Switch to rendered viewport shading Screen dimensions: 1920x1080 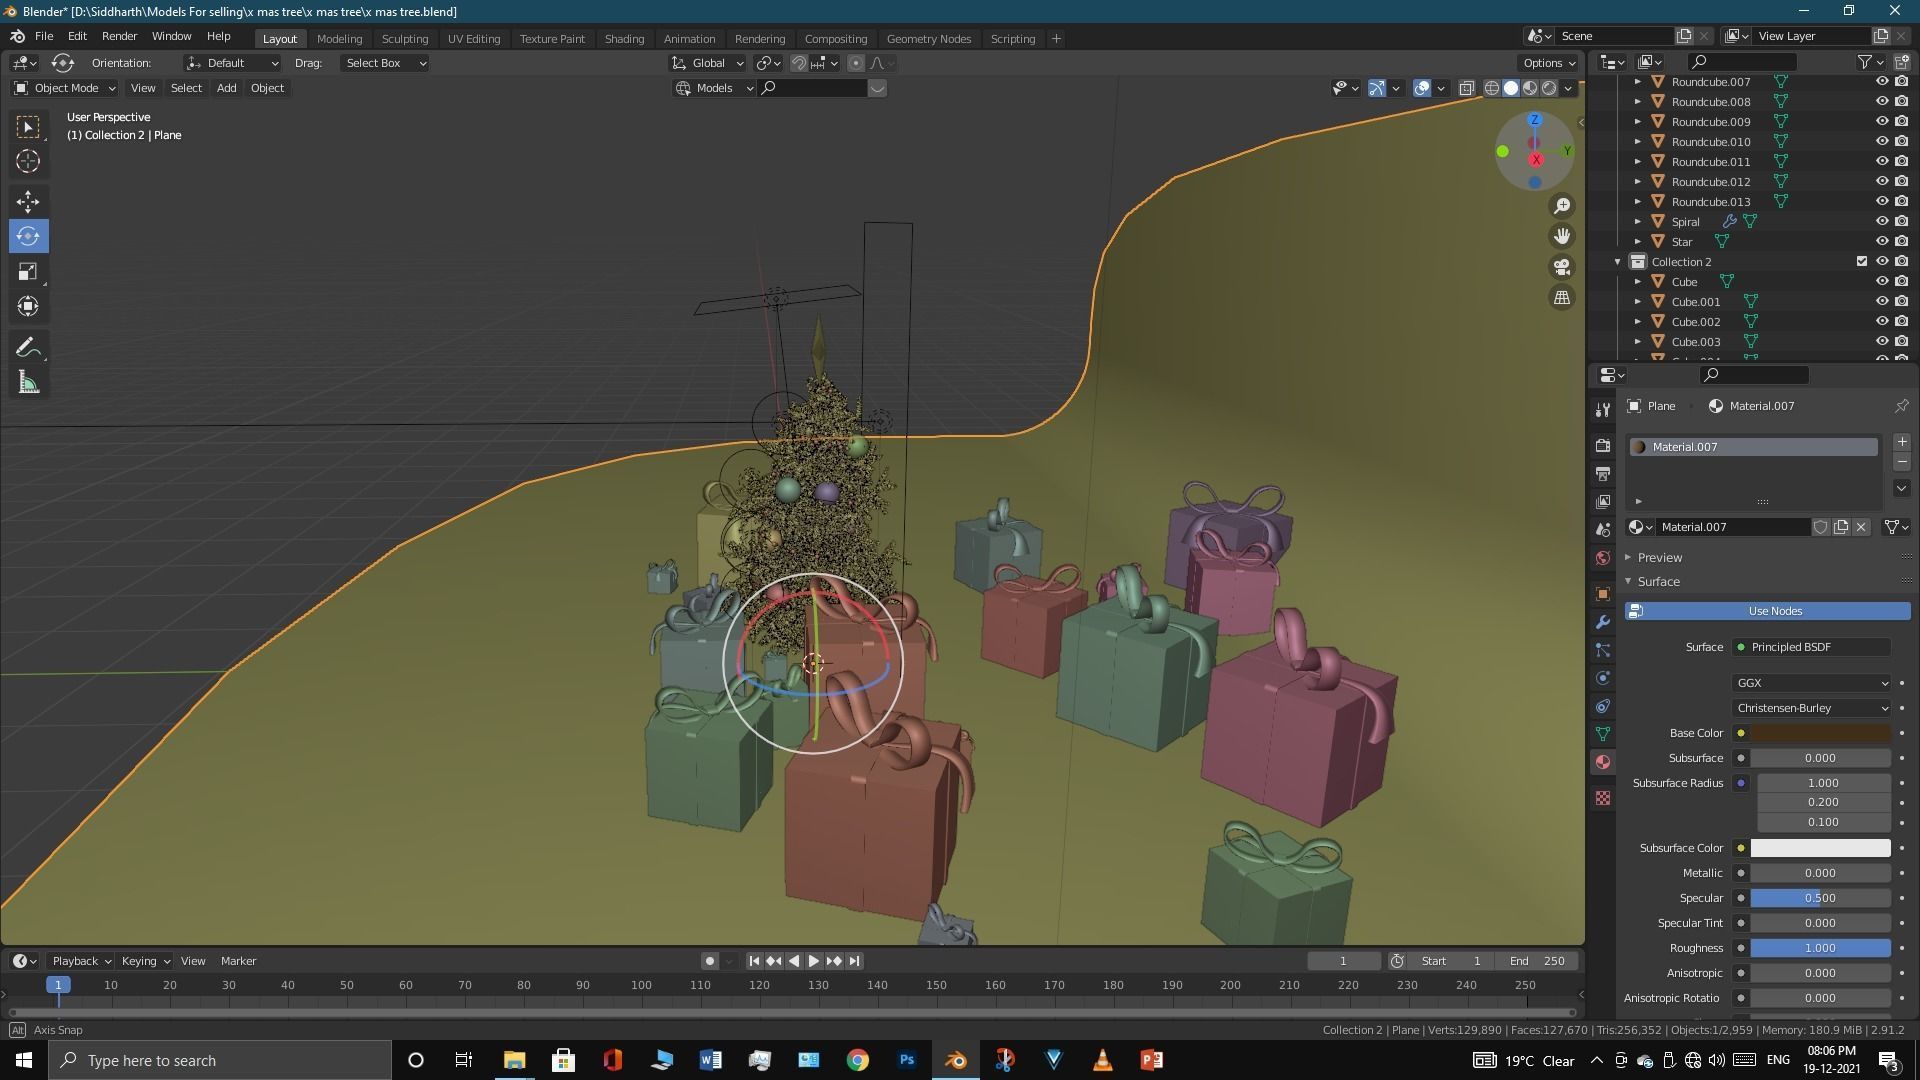tap(1549, 88)
